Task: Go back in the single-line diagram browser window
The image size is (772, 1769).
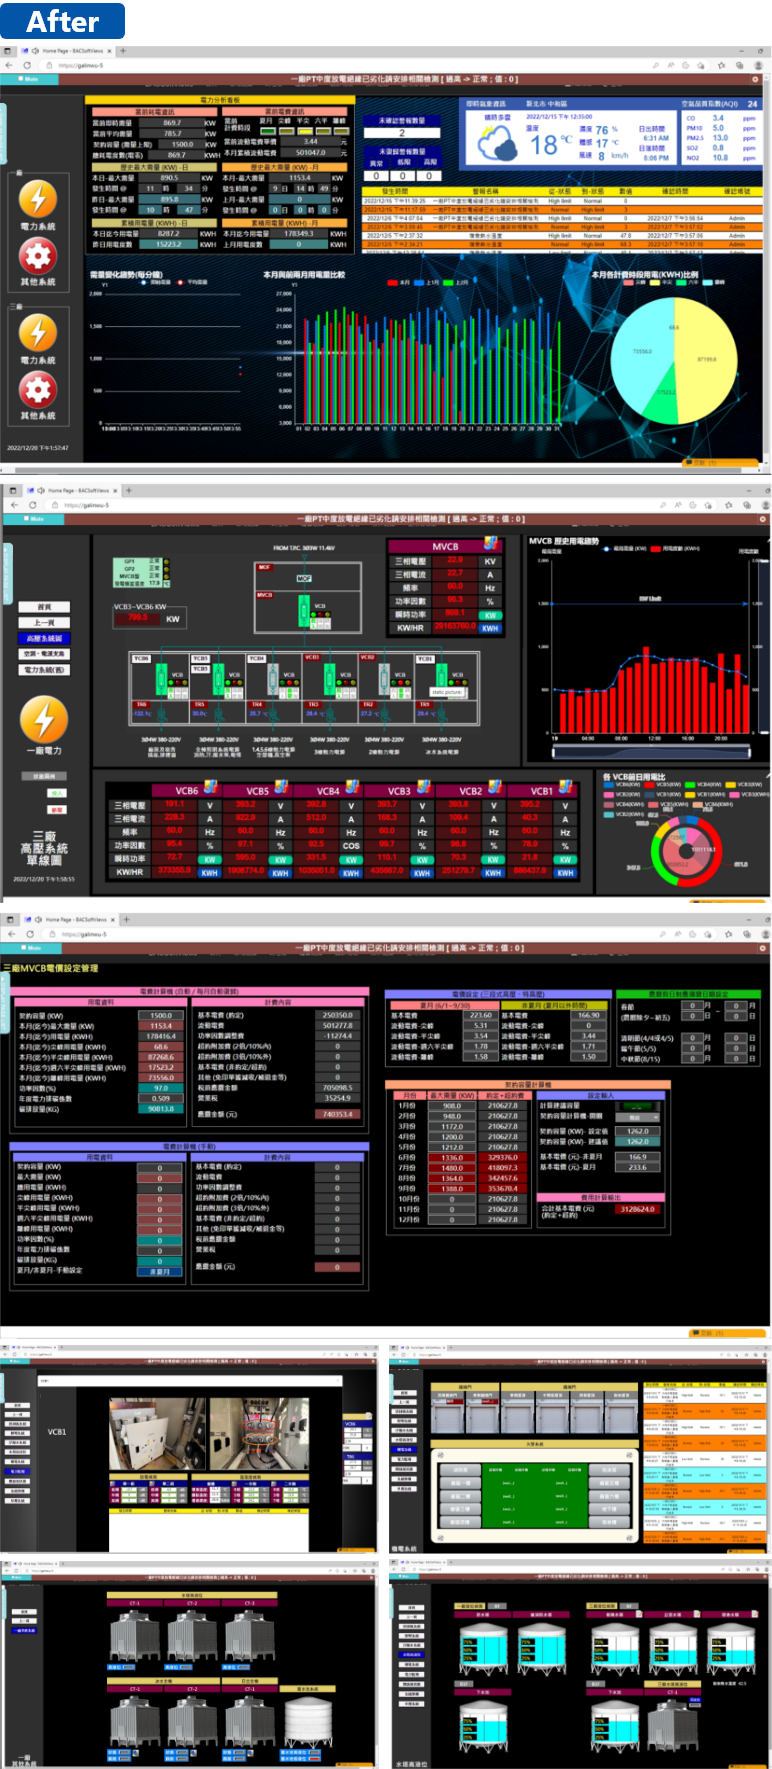Action: 12,505
